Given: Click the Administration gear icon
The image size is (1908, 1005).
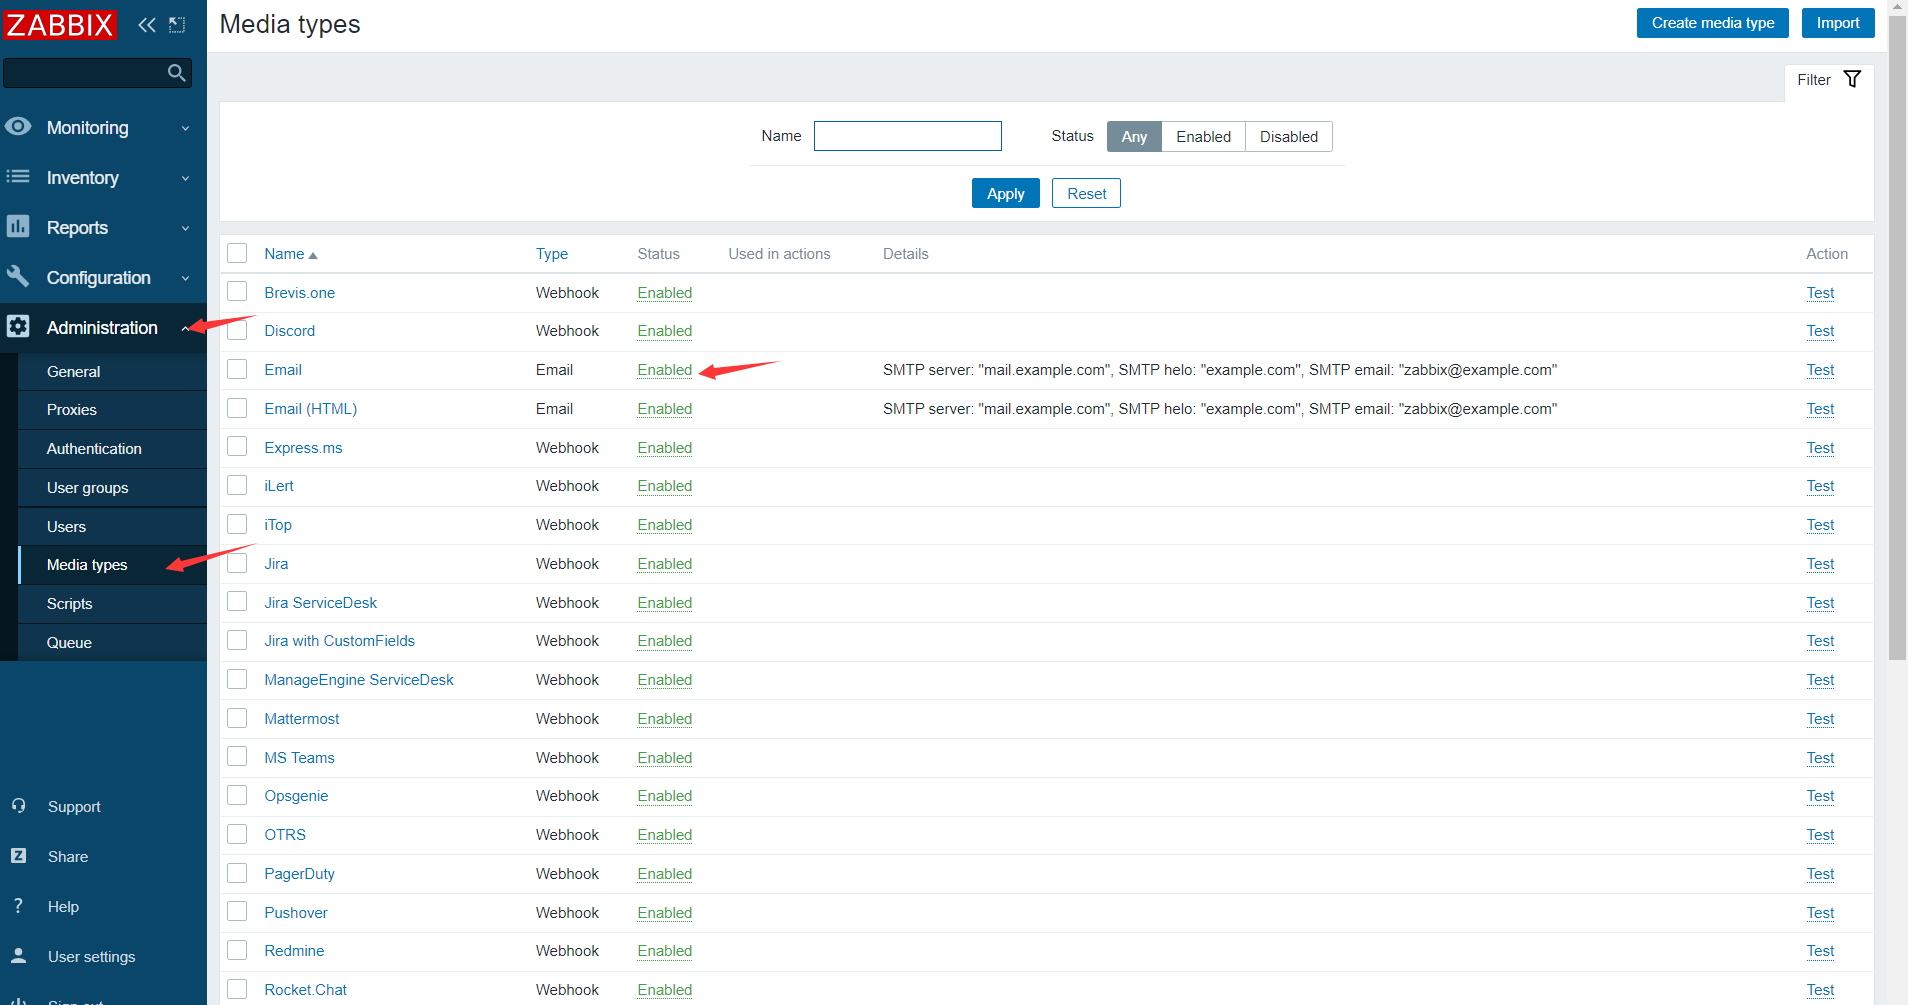Looking at the screenshot, I should click(x=18, y=327).
